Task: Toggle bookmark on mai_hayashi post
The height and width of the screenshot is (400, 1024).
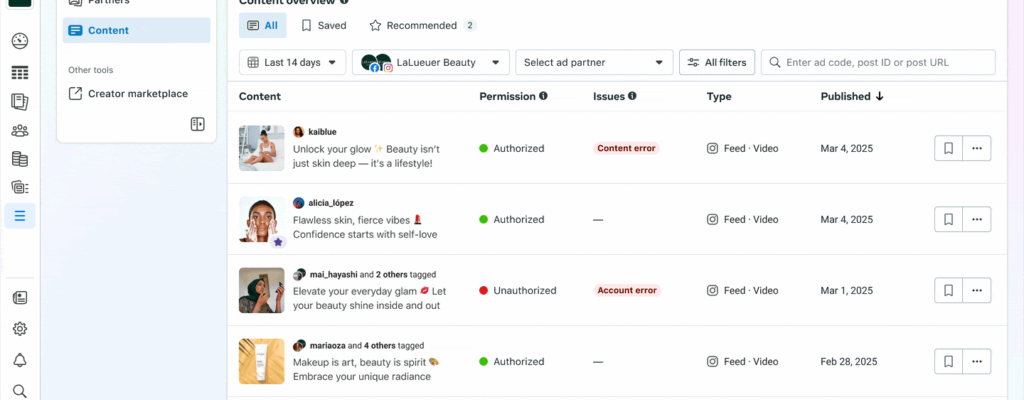Action: pyautogui.click(x=948, y=290)
